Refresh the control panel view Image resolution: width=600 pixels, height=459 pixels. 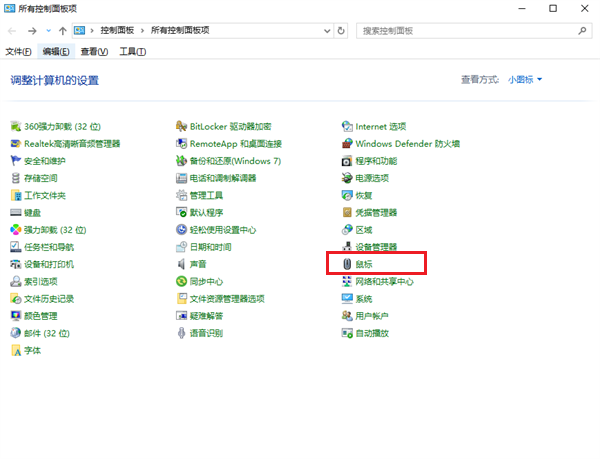pyautogui.click(x=341, y=31)
